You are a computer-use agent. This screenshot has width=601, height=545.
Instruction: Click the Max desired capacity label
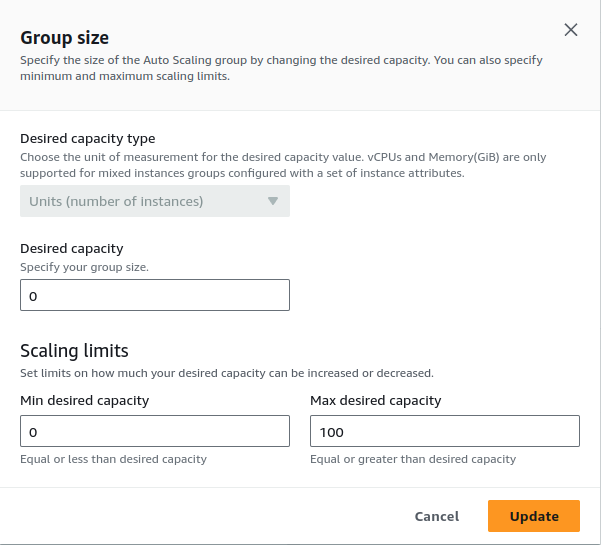click(x=376, y=401)
